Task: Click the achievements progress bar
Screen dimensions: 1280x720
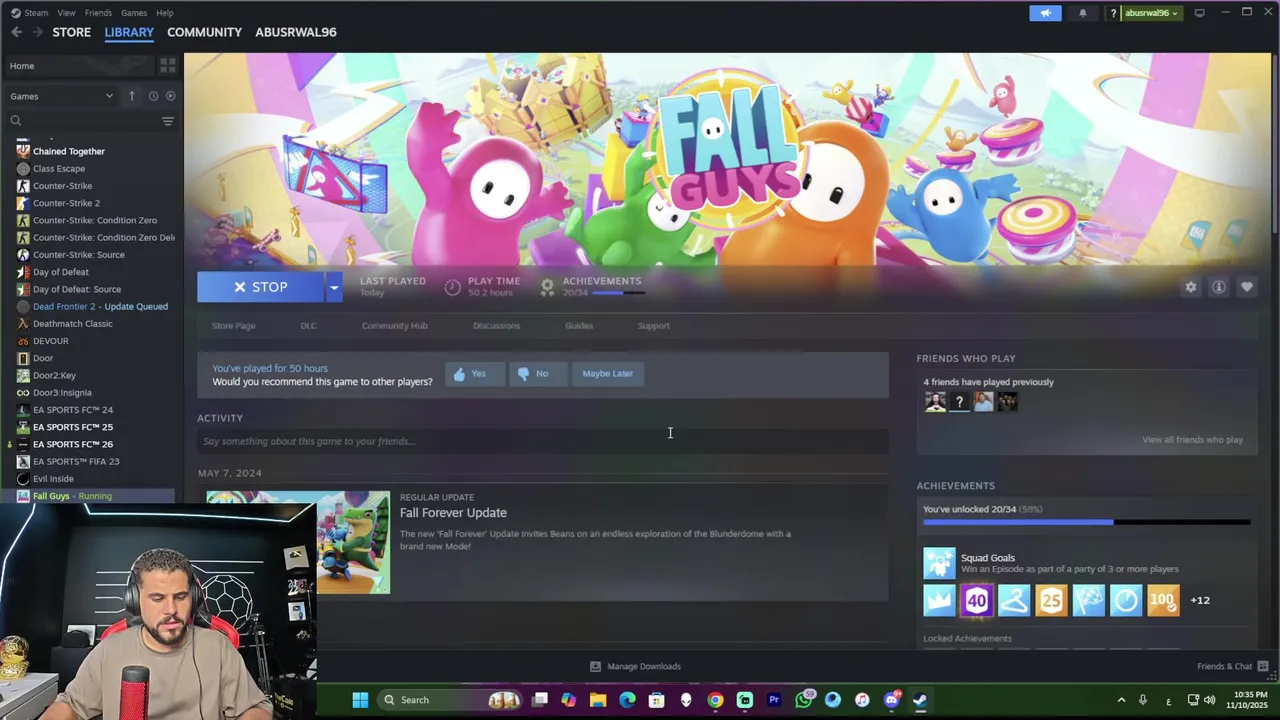Action: (1086, 522)
